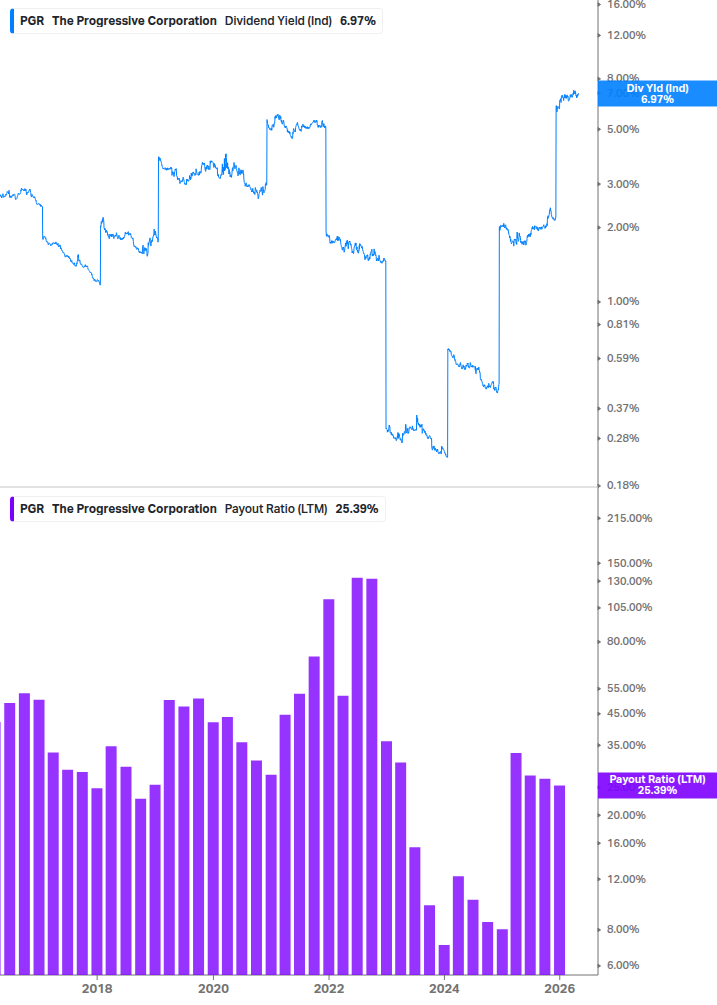Viewport: 717px width, 1005px height.
Task: Click the 2.00% label on the yield axis
Action: (623, 228)
